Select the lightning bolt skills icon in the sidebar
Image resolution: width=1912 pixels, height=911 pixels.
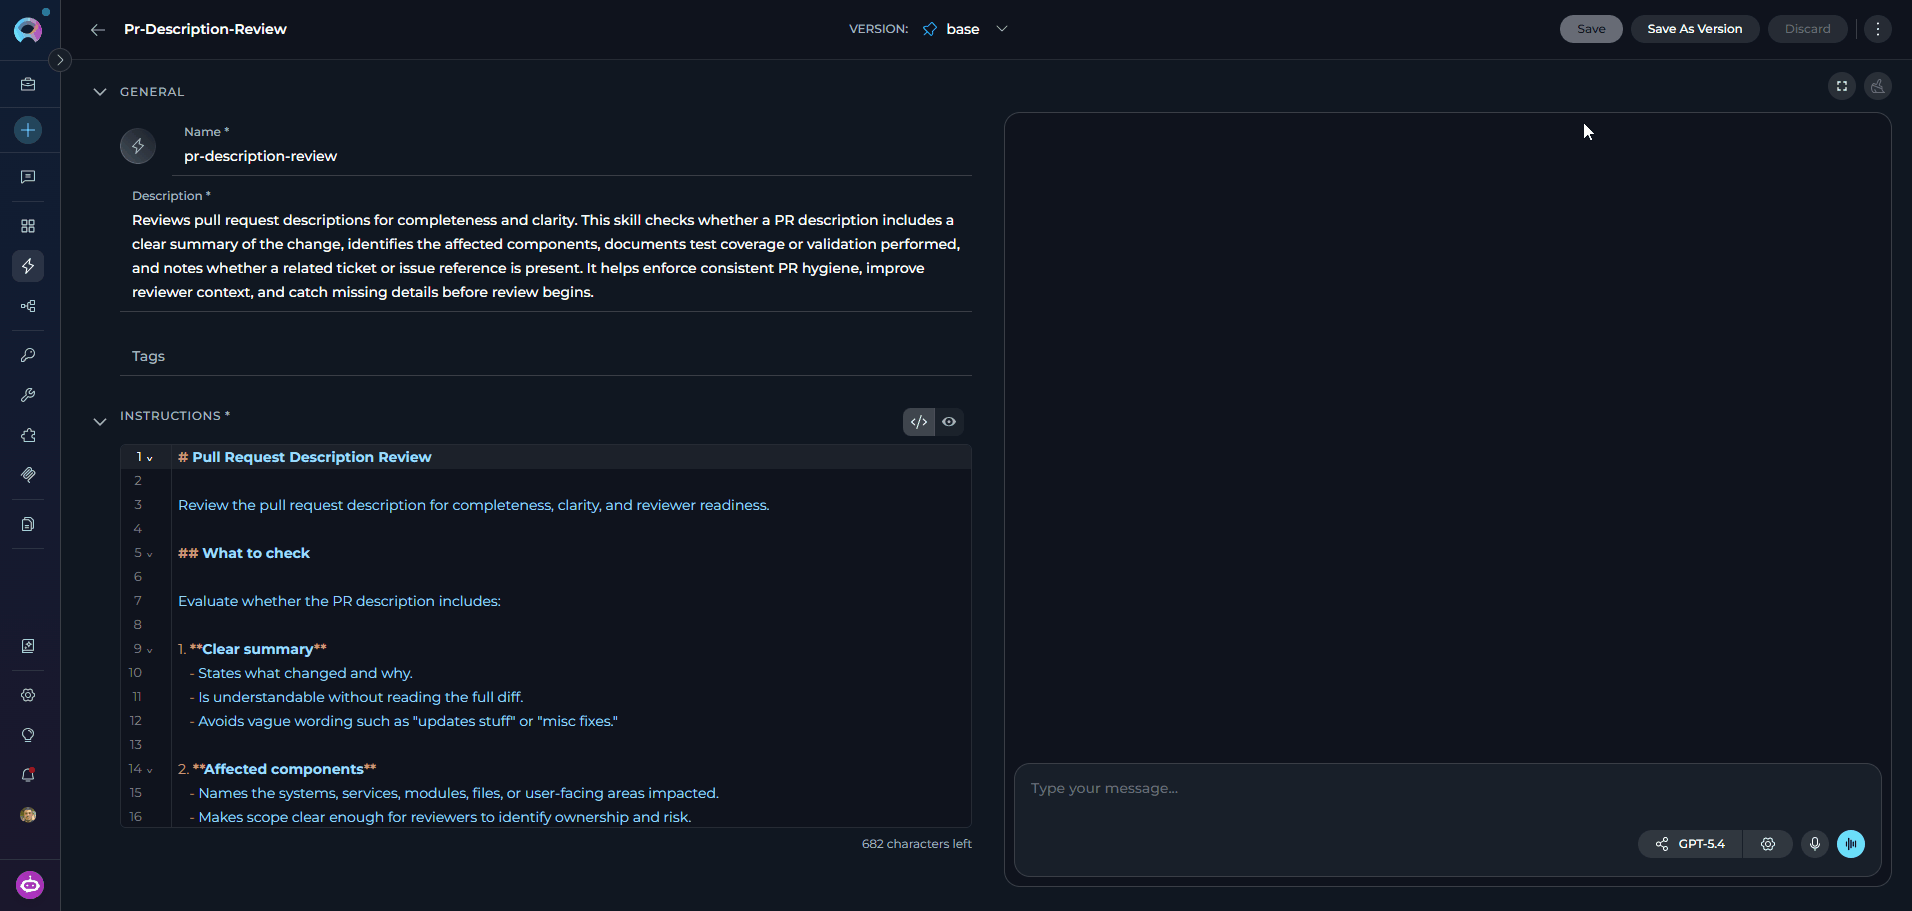coord(28,266)
